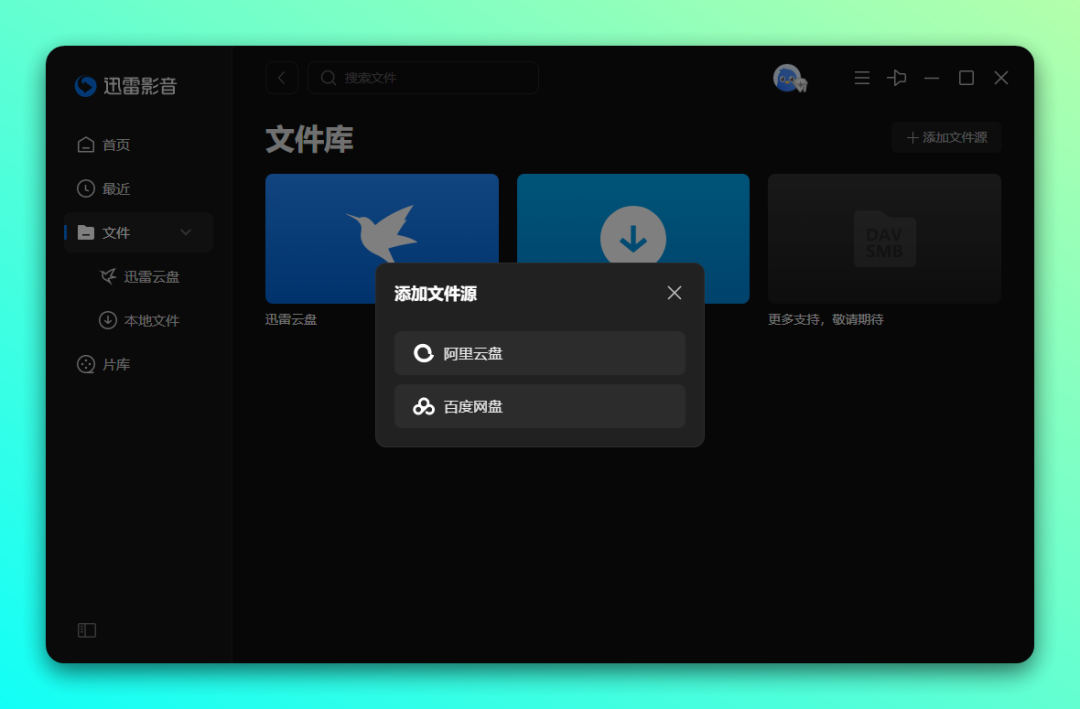
Task: Select 文件 in sidebar
Action: [x=138, y=233]
